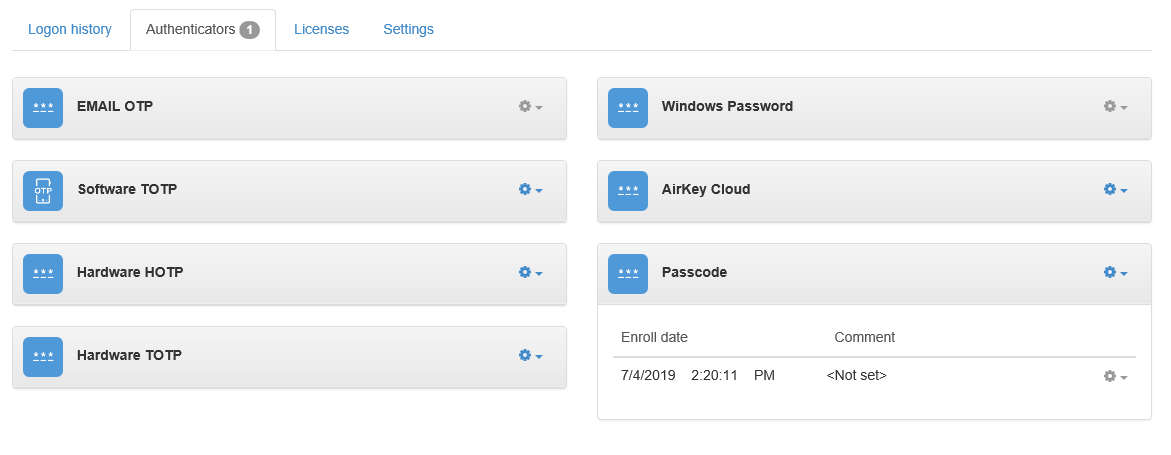Image resolution: width=1171 pixels, height=455 pixels.
Task: Open the Windows Password gear menu
Action: click(x=1115, y=107)
